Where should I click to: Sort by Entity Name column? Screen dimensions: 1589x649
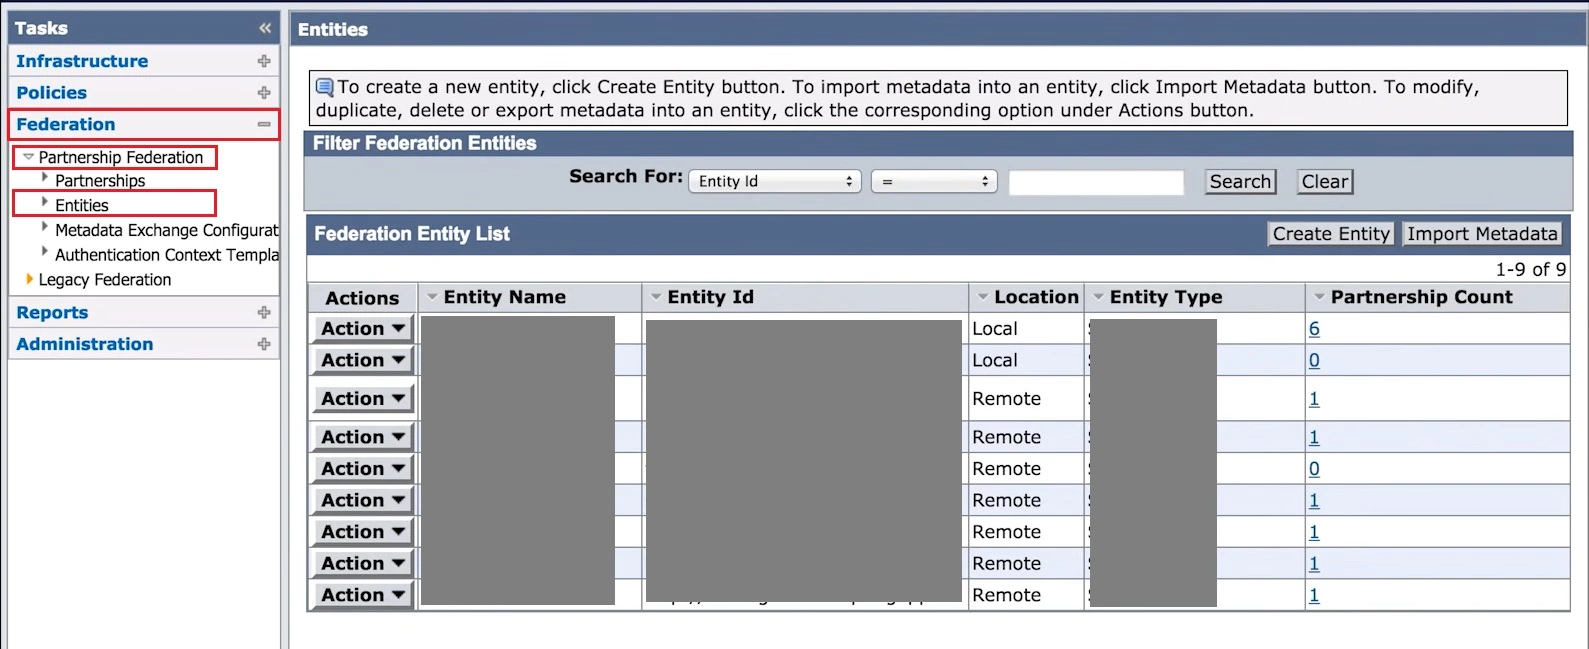click(505, 297)
